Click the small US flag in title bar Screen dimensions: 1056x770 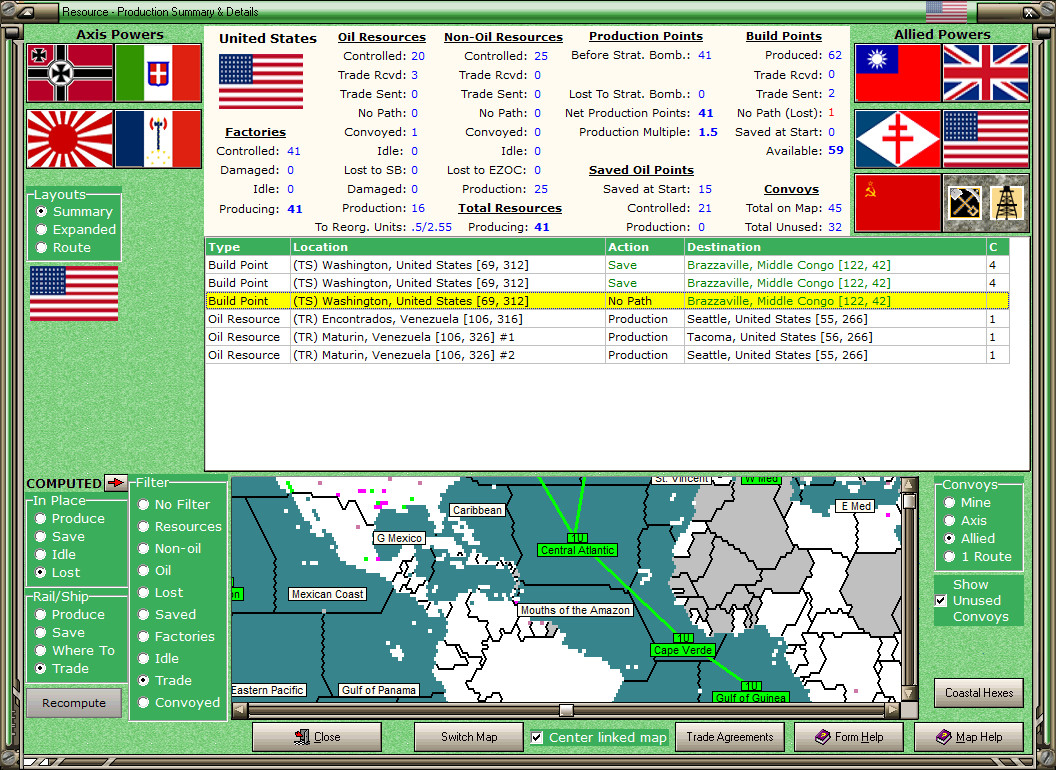[x=946, y=11]
